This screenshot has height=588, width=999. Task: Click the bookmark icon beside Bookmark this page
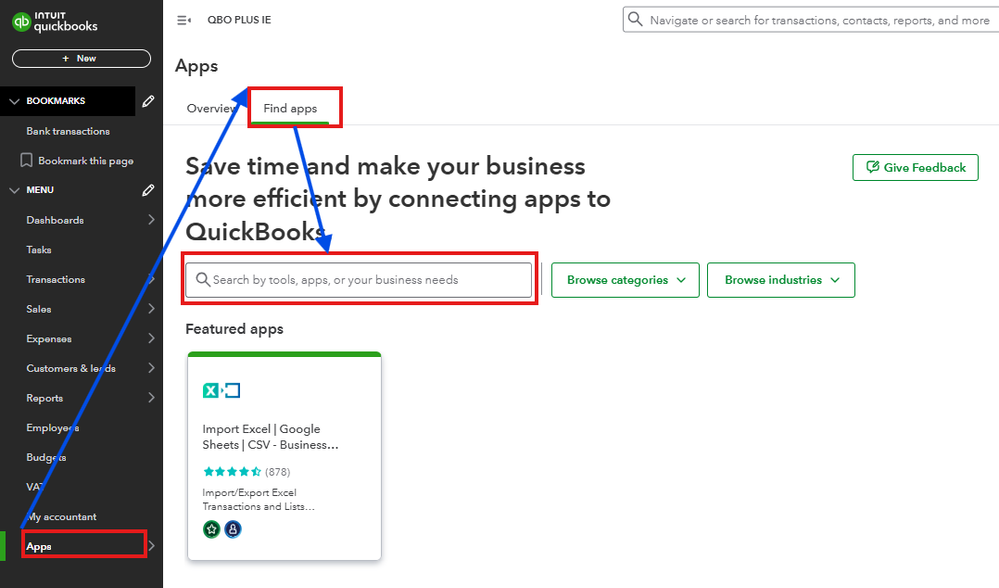(x=26, y=161)
